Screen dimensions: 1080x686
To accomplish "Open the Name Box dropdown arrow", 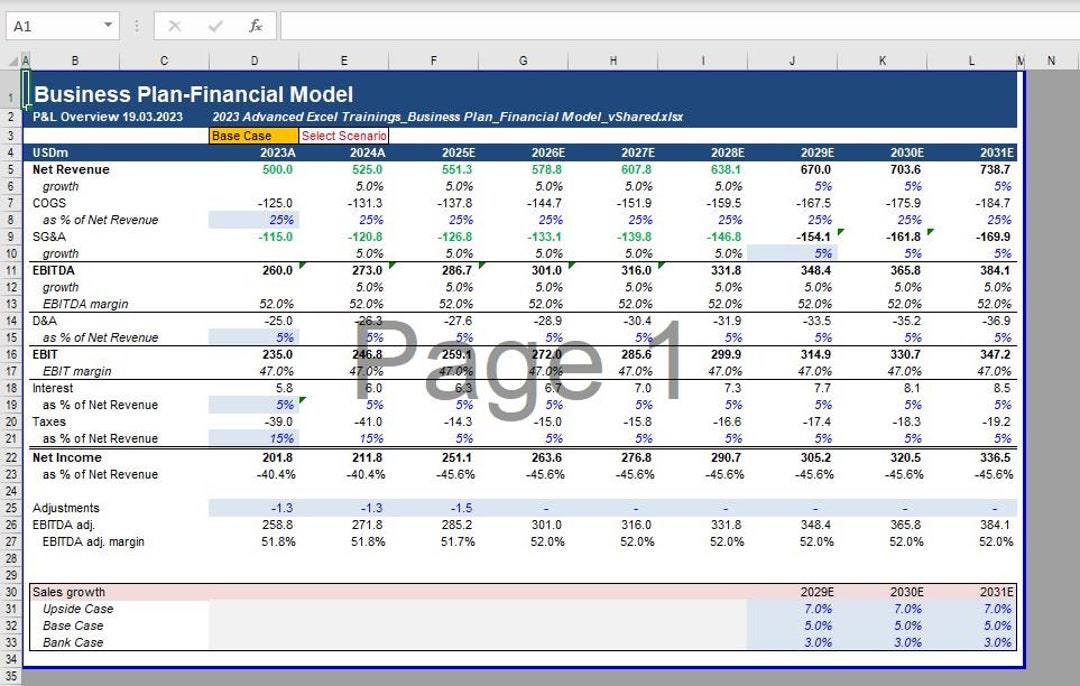I will pos(106,27).
